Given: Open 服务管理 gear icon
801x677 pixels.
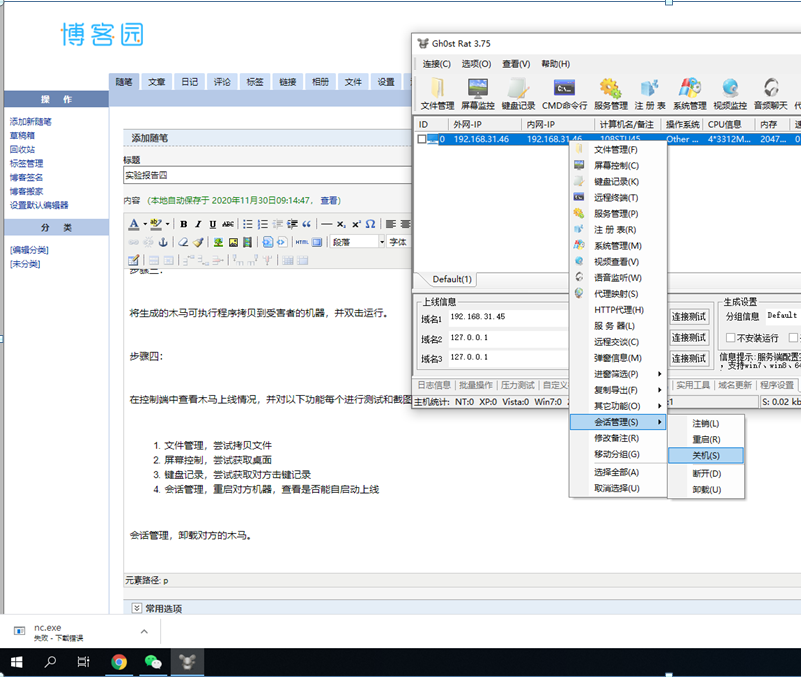Looking at the screenshot, I should [x=610, y=94].
